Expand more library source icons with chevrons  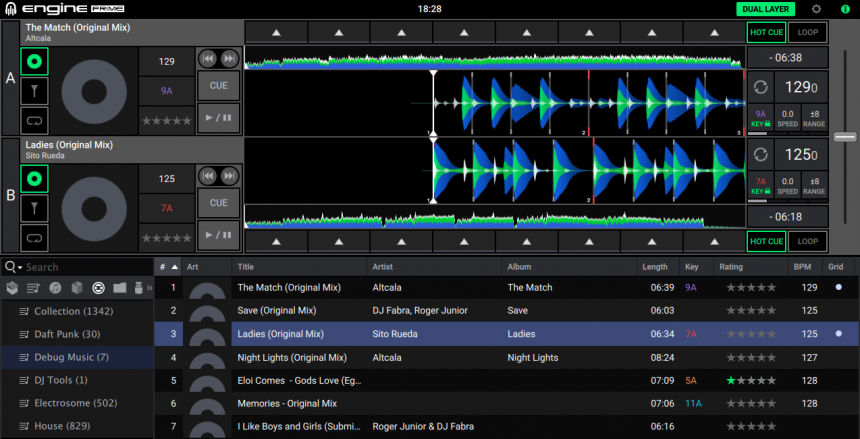(x=149, y=288)
